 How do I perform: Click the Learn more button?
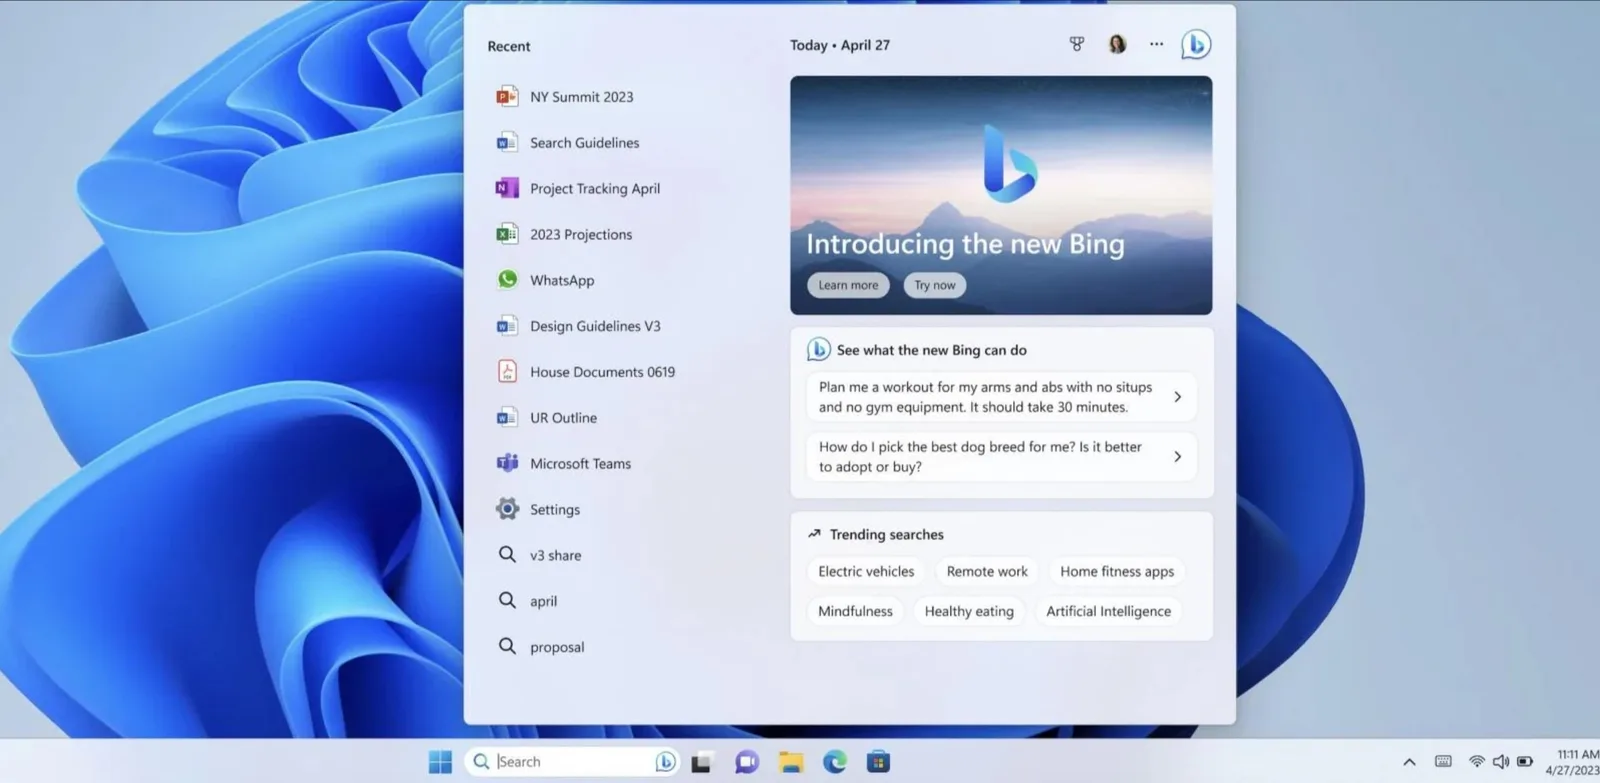[848, 285]
